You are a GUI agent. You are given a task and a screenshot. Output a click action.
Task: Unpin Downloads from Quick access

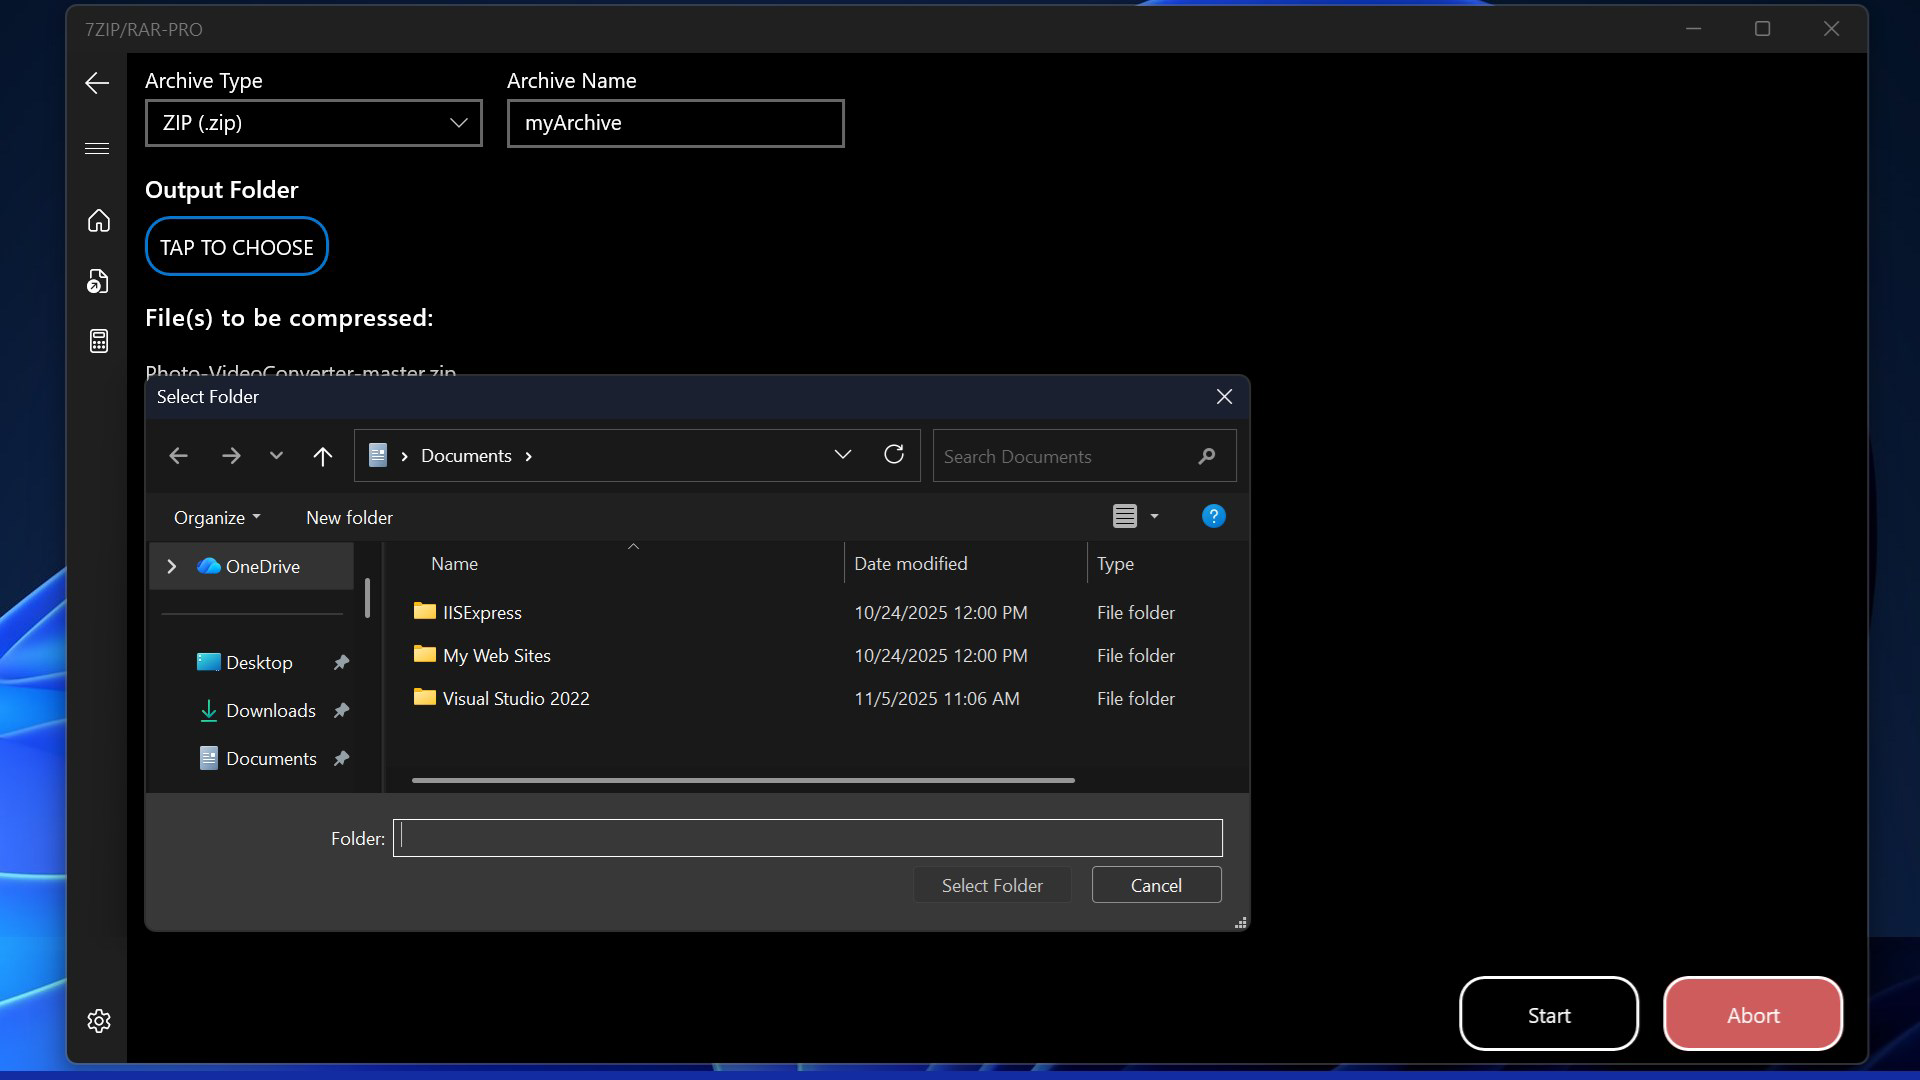point(340,710)
